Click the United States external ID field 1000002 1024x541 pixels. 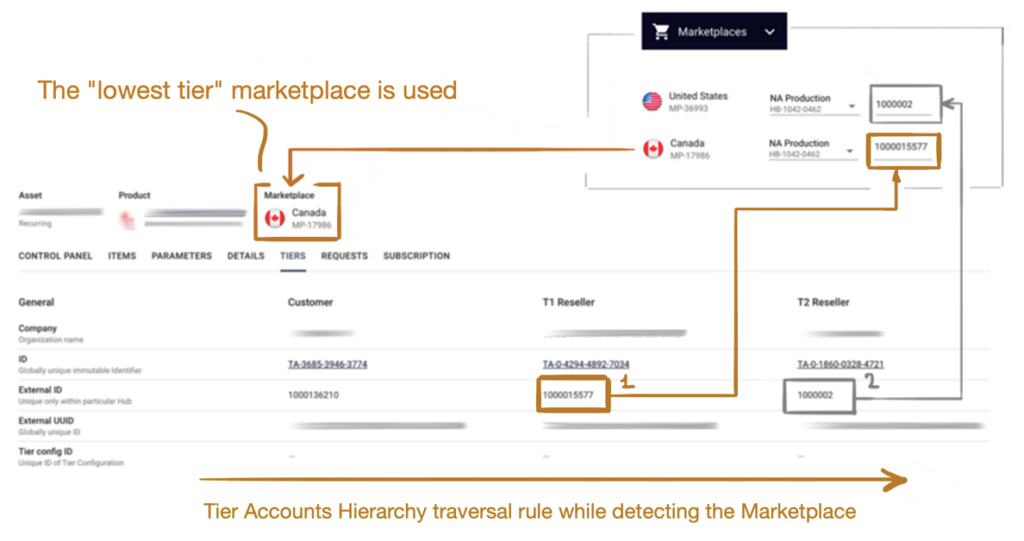pyautogui.click(x=904, y=105)
